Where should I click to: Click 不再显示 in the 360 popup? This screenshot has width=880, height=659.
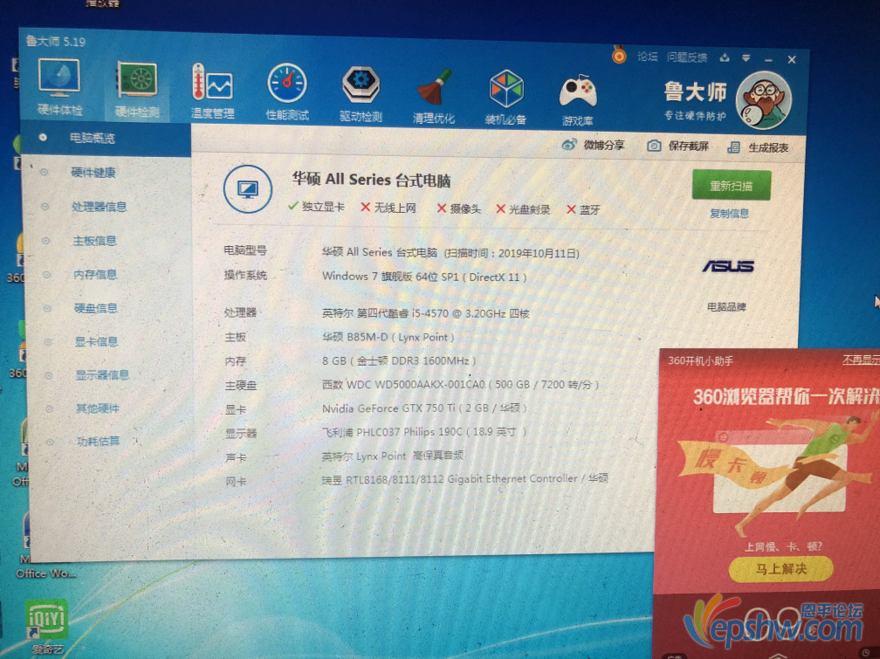tap(861, 360)
